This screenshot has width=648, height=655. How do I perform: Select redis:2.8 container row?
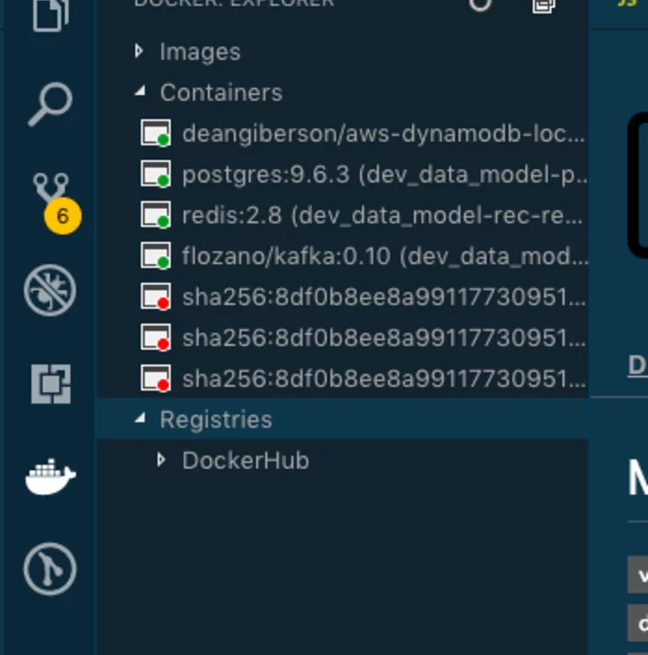tap(343, 215)
